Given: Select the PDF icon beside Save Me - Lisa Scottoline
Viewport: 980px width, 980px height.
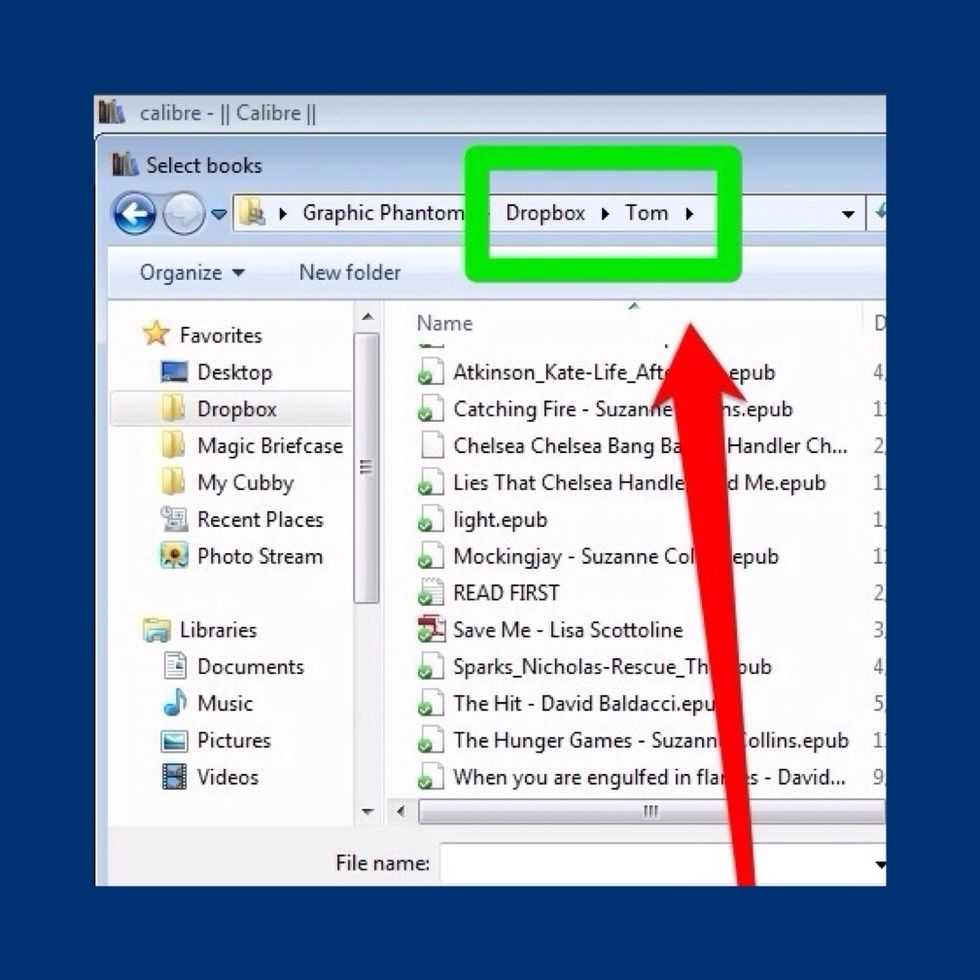Looking at the screenshot, I should coord(431,629).
